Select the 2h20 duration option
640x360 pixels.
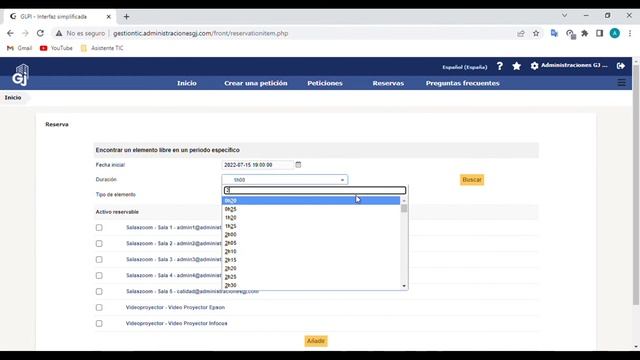[x=311, y=269]
